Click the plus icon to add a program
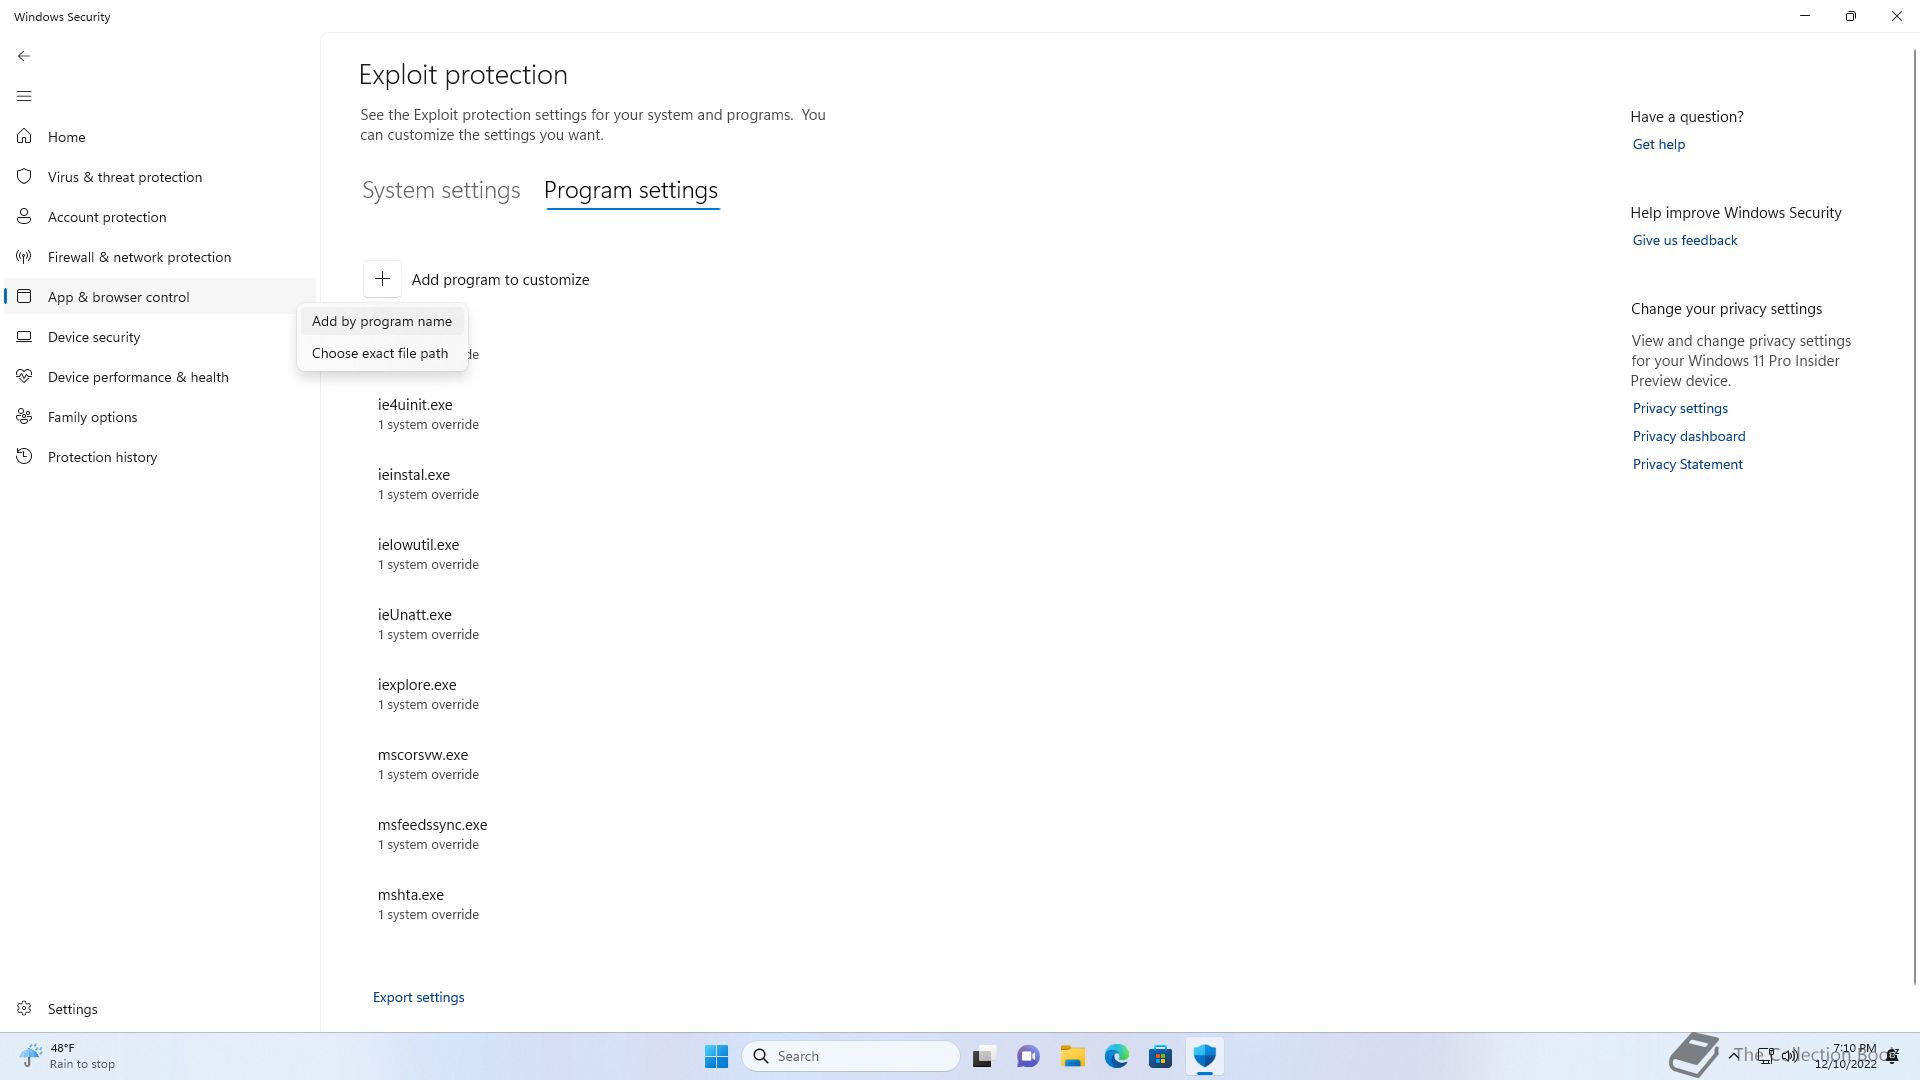The width and height of the screenshot is (1920, 1080). tap(382, 279)
